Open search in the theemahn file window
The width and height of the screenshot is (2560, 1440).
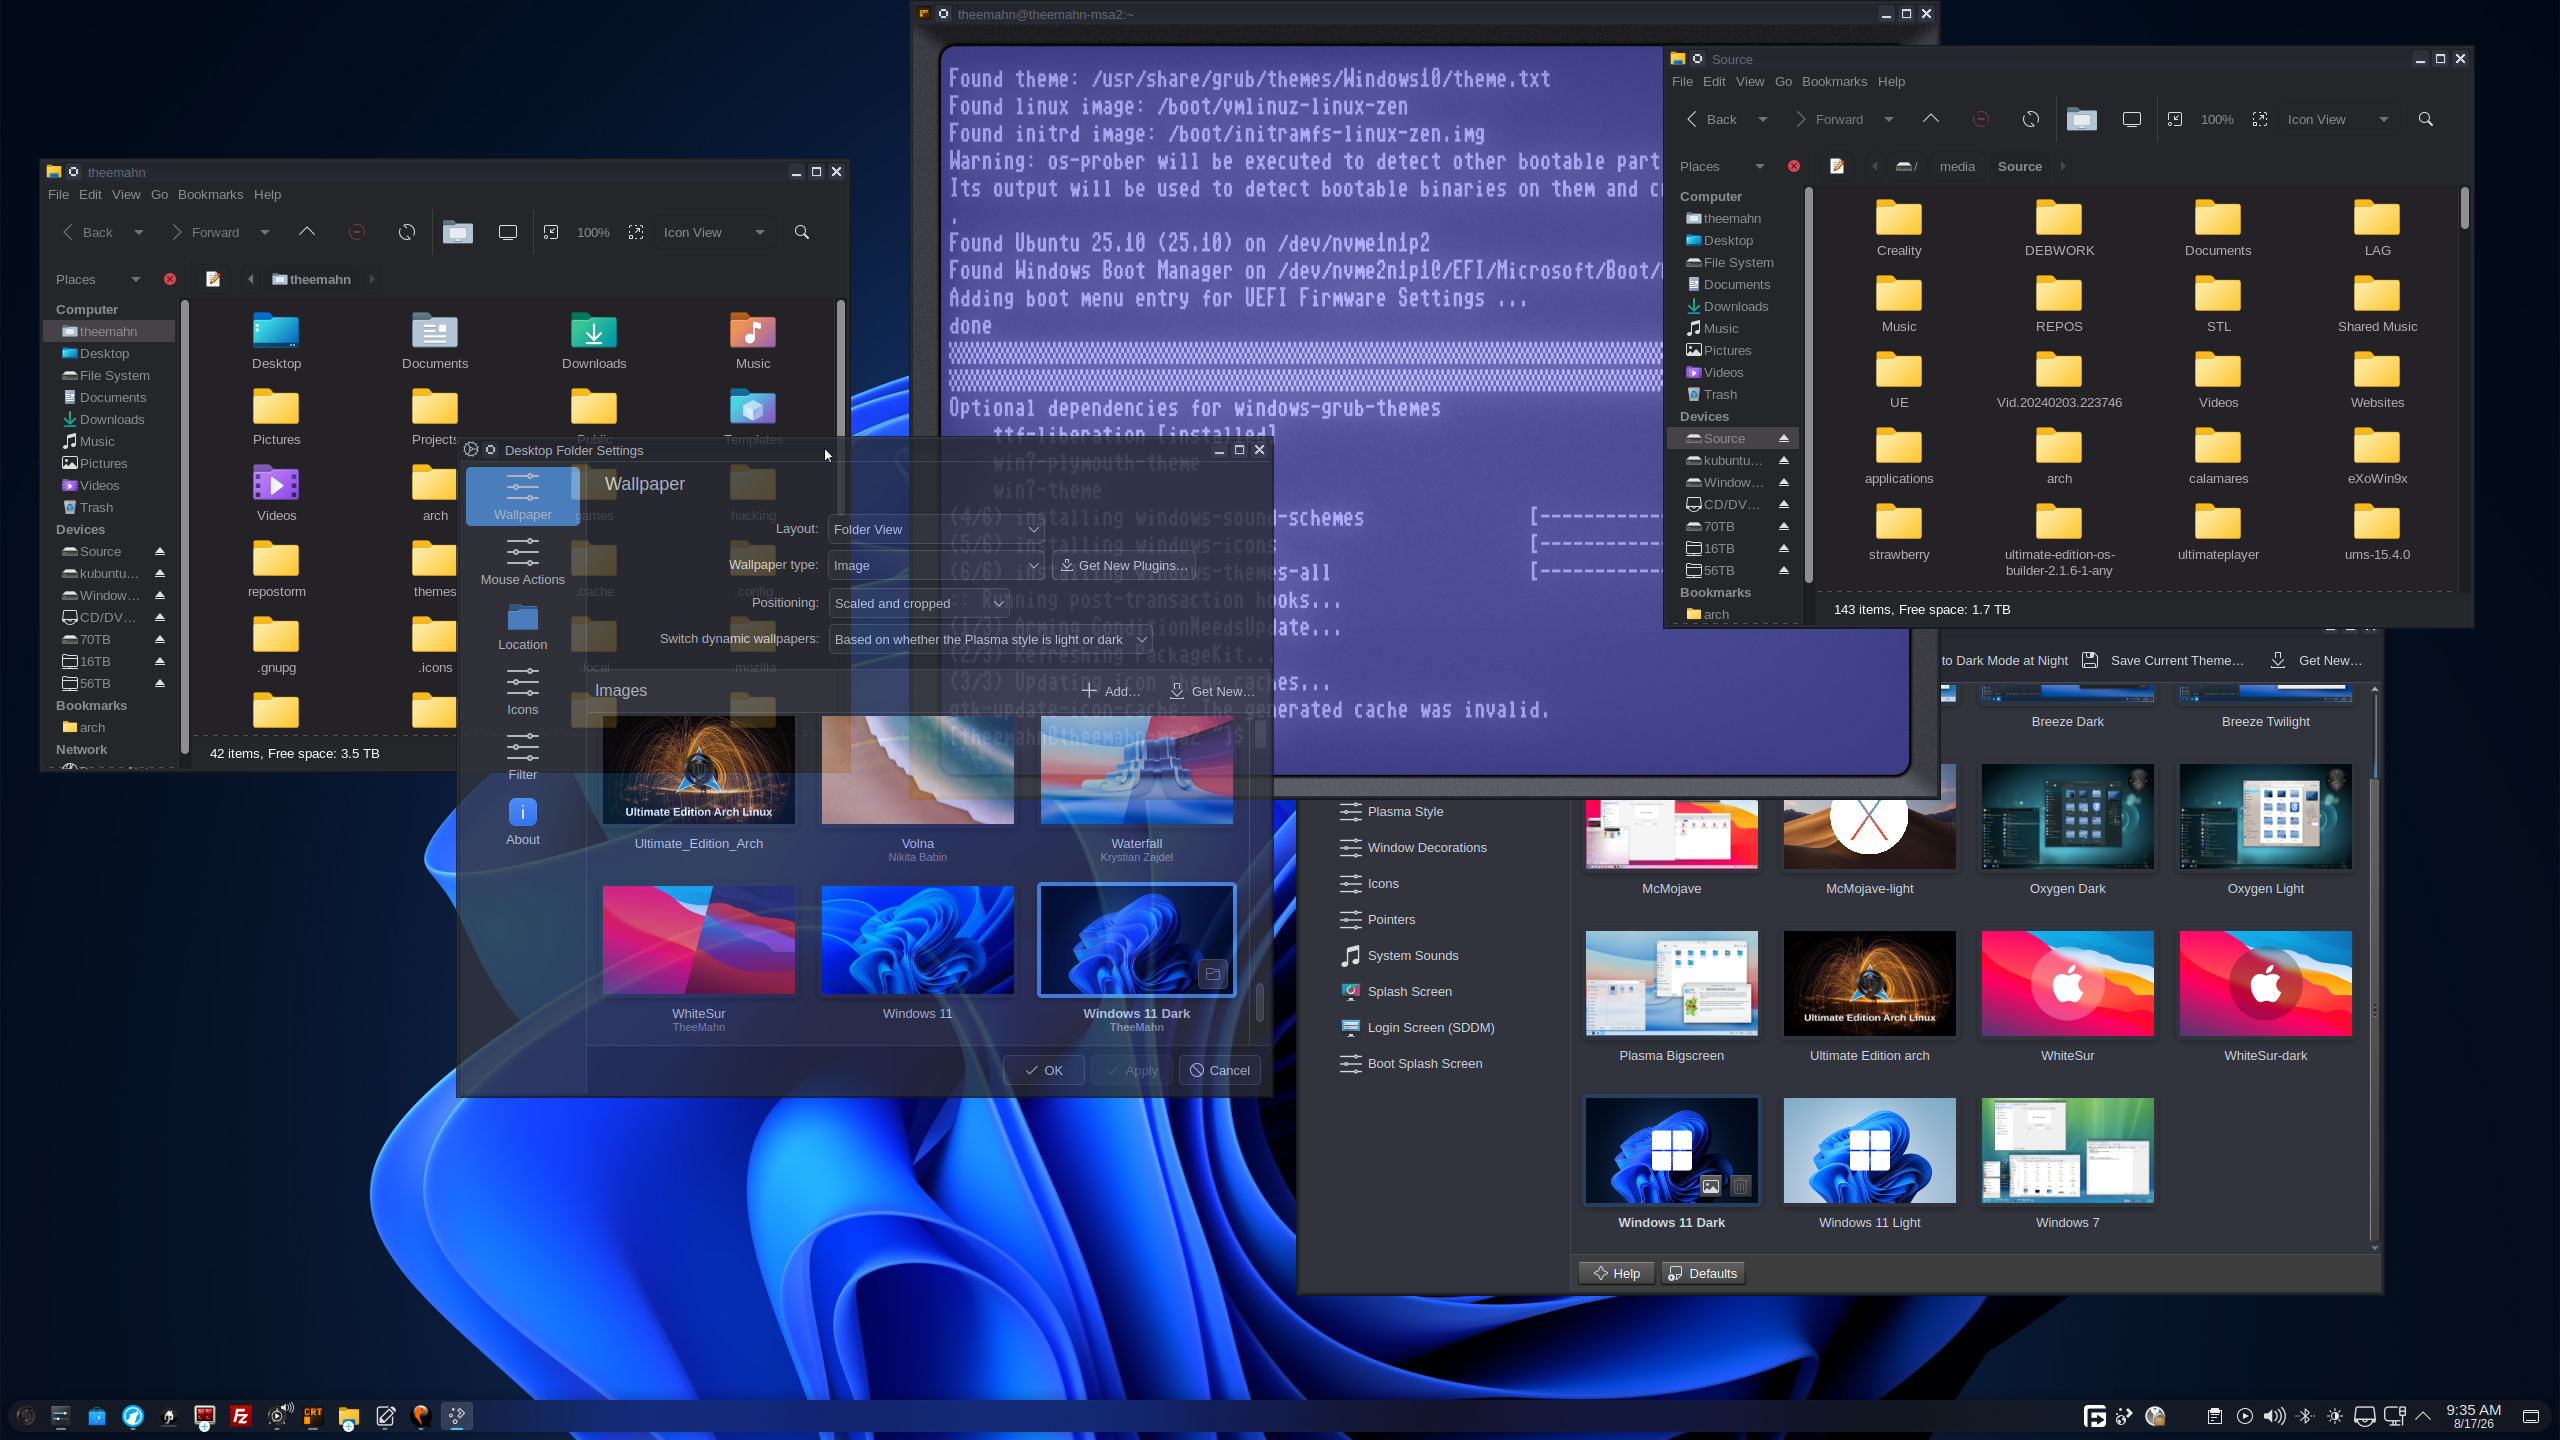pos(802,232)
